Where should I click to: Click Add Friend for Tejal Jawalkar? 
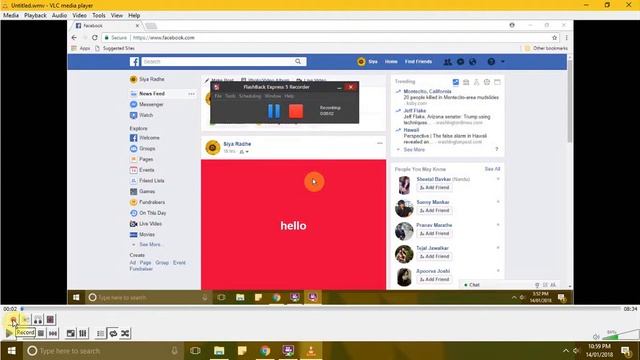[434, 256]
